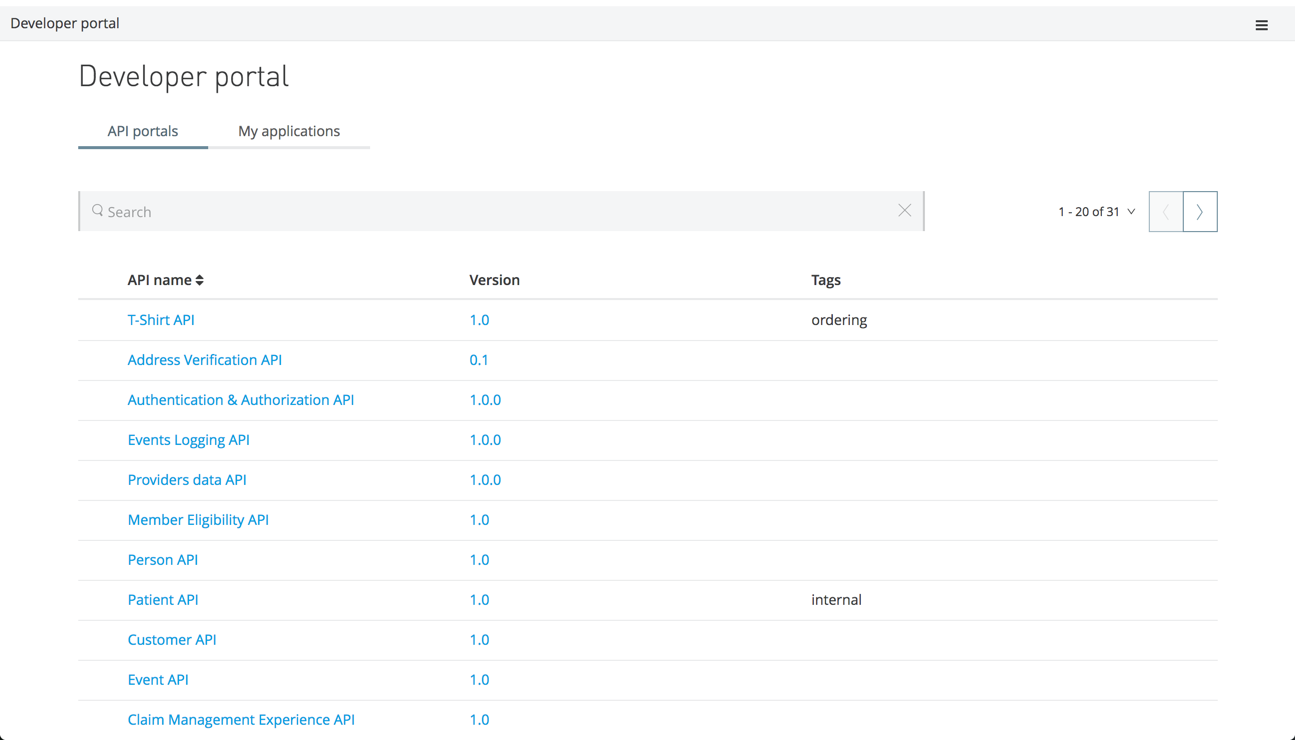Clear the search field with the X icon
Image resolution: width=1295 pixels, height=740 pixels.
[905, 210]
